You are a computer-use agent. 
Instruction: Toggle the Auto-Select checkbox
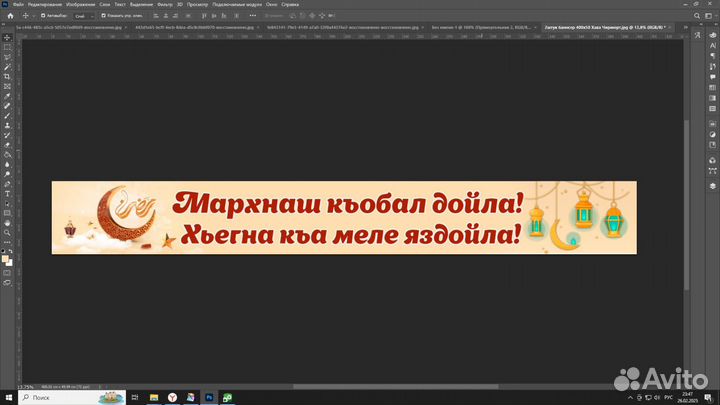[x=43, y=16]
